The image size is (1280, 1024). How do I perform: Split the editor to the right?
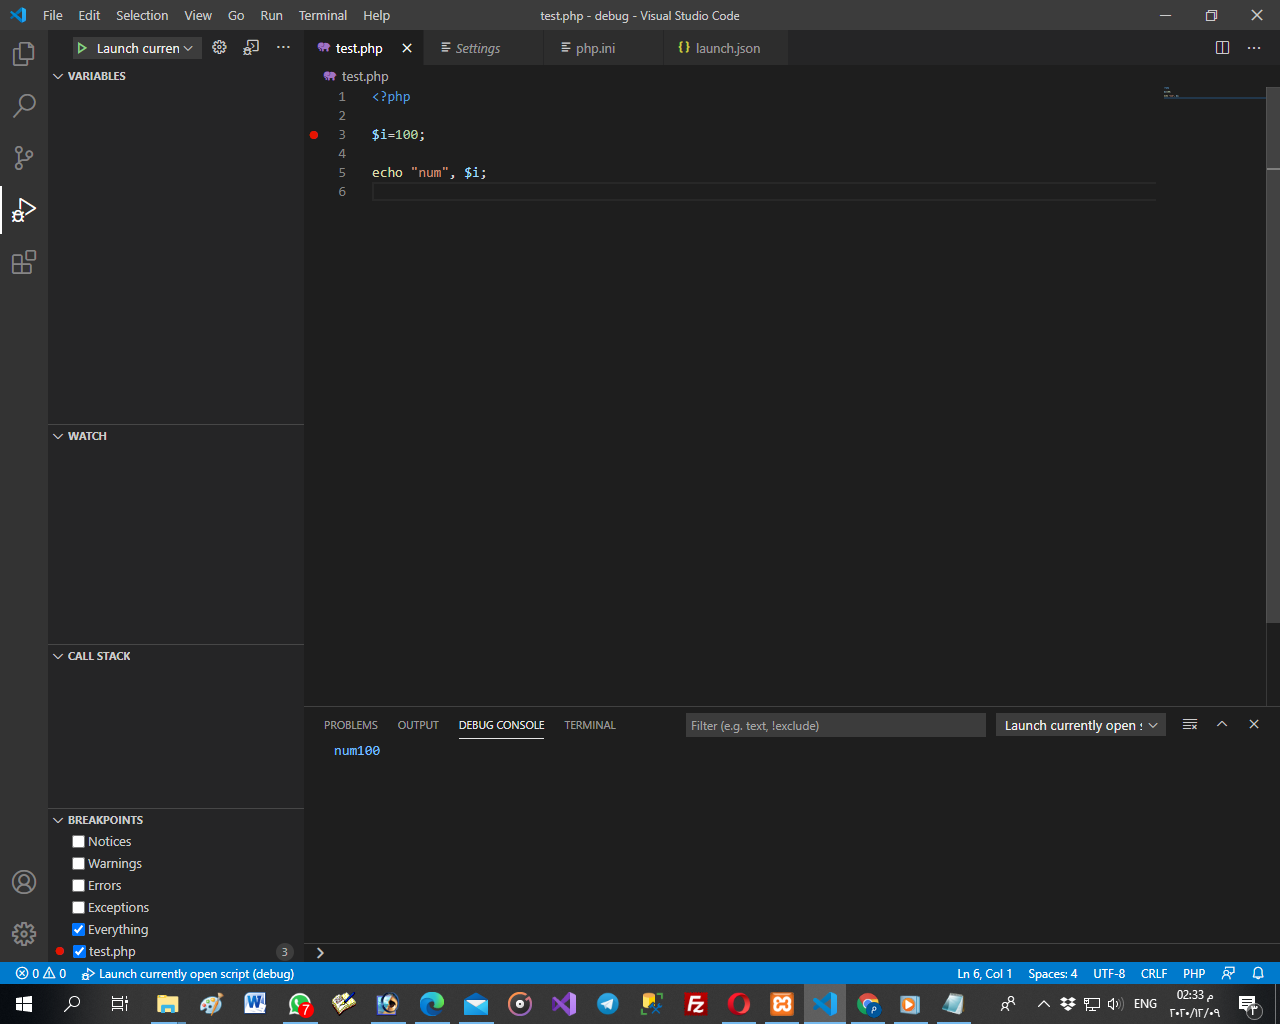1222,48
